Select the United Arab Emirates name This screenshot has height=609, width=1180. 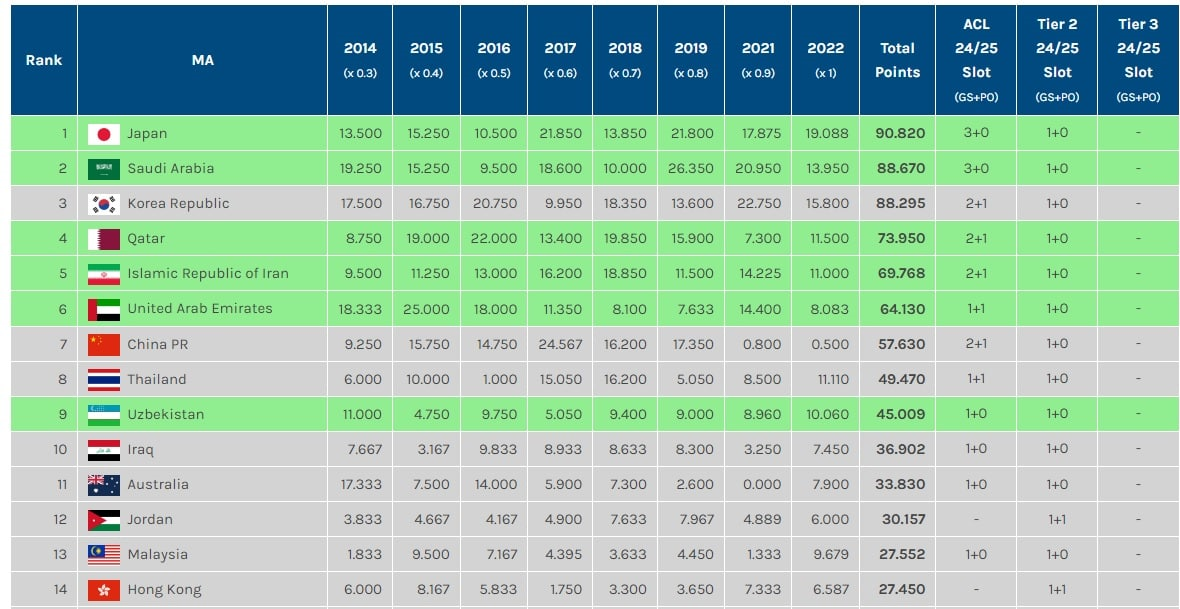[200, 309]
